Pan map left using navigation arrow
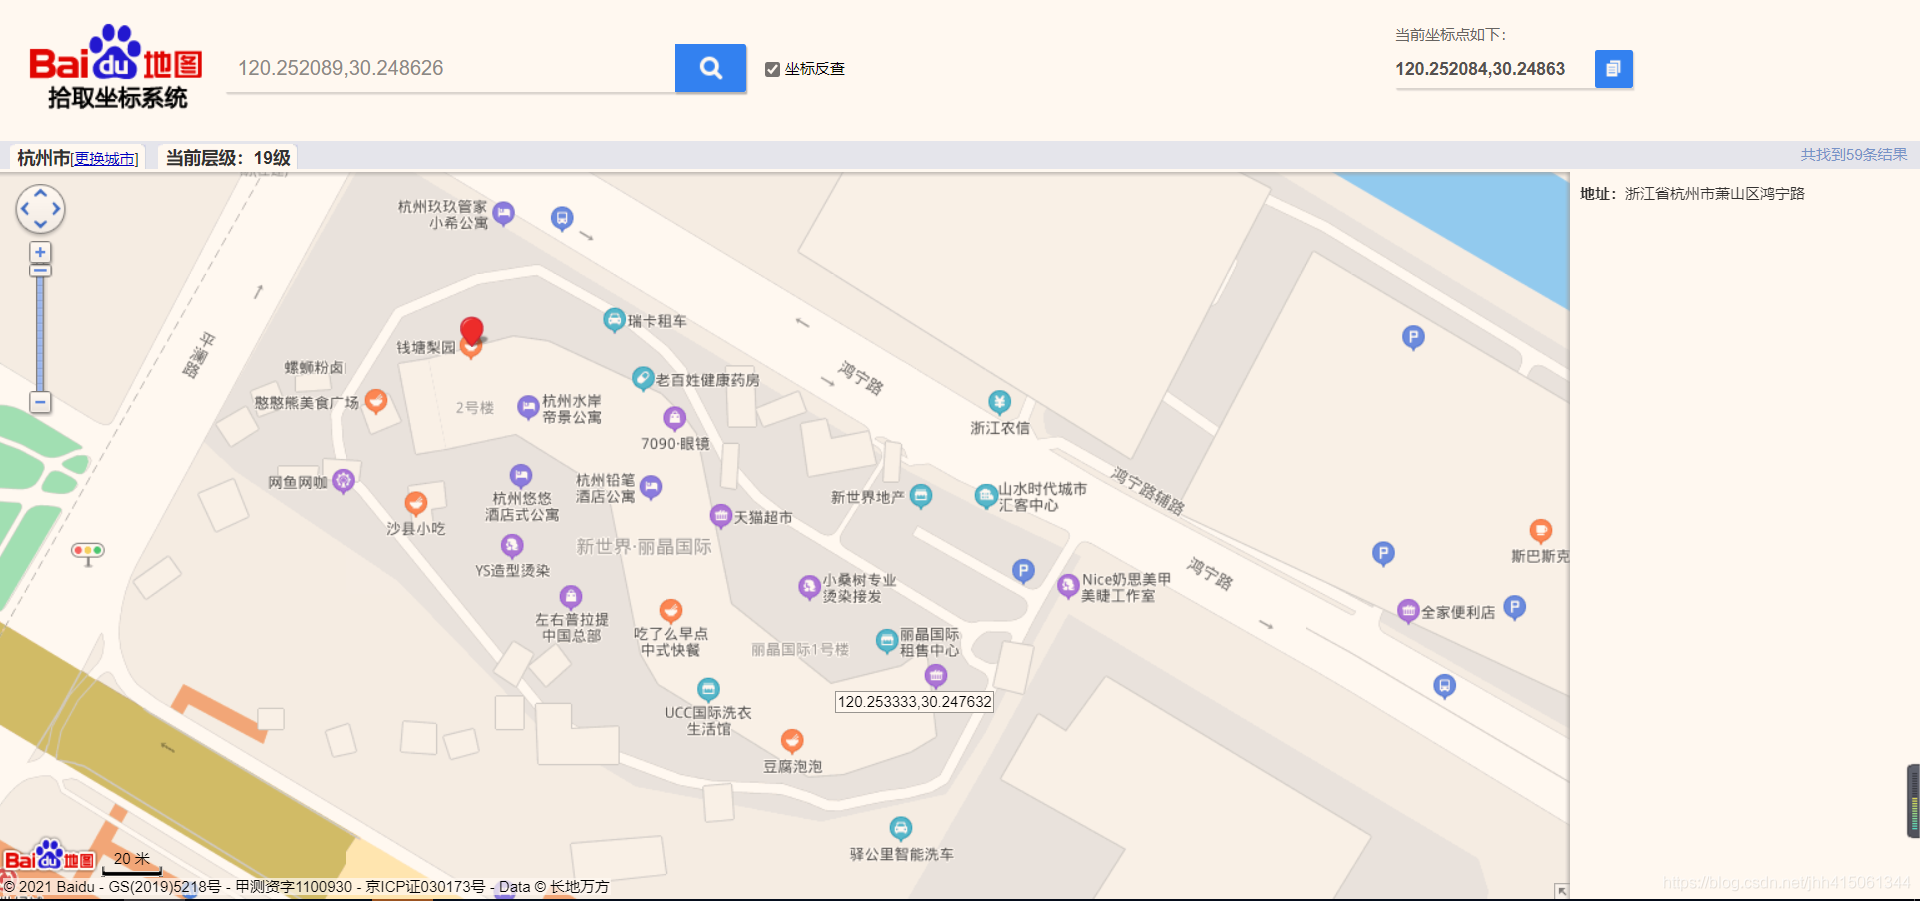The image size is (1920, 901). click(x=24, y=209)
